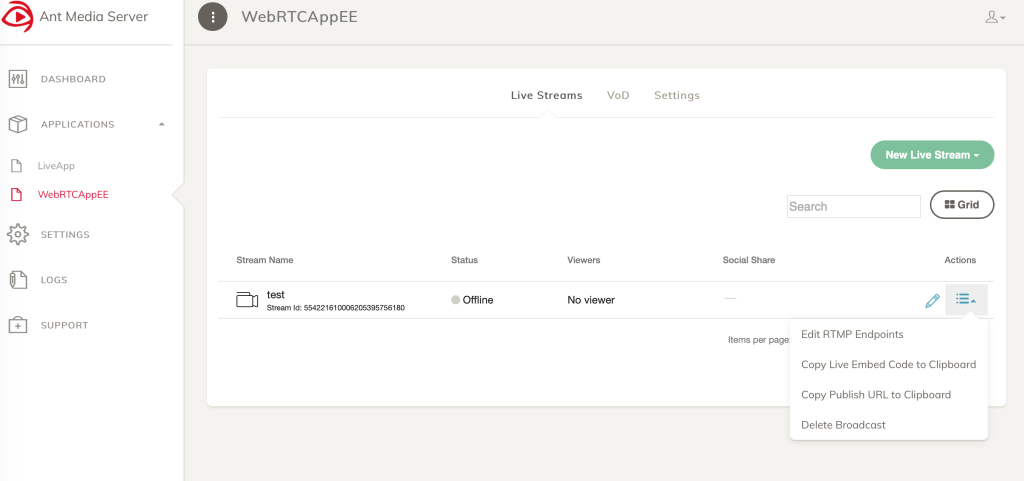Viewport: 1024px width, 481px height.
Task: Click the 'No viewer' cell
Action: coord(591,300)
